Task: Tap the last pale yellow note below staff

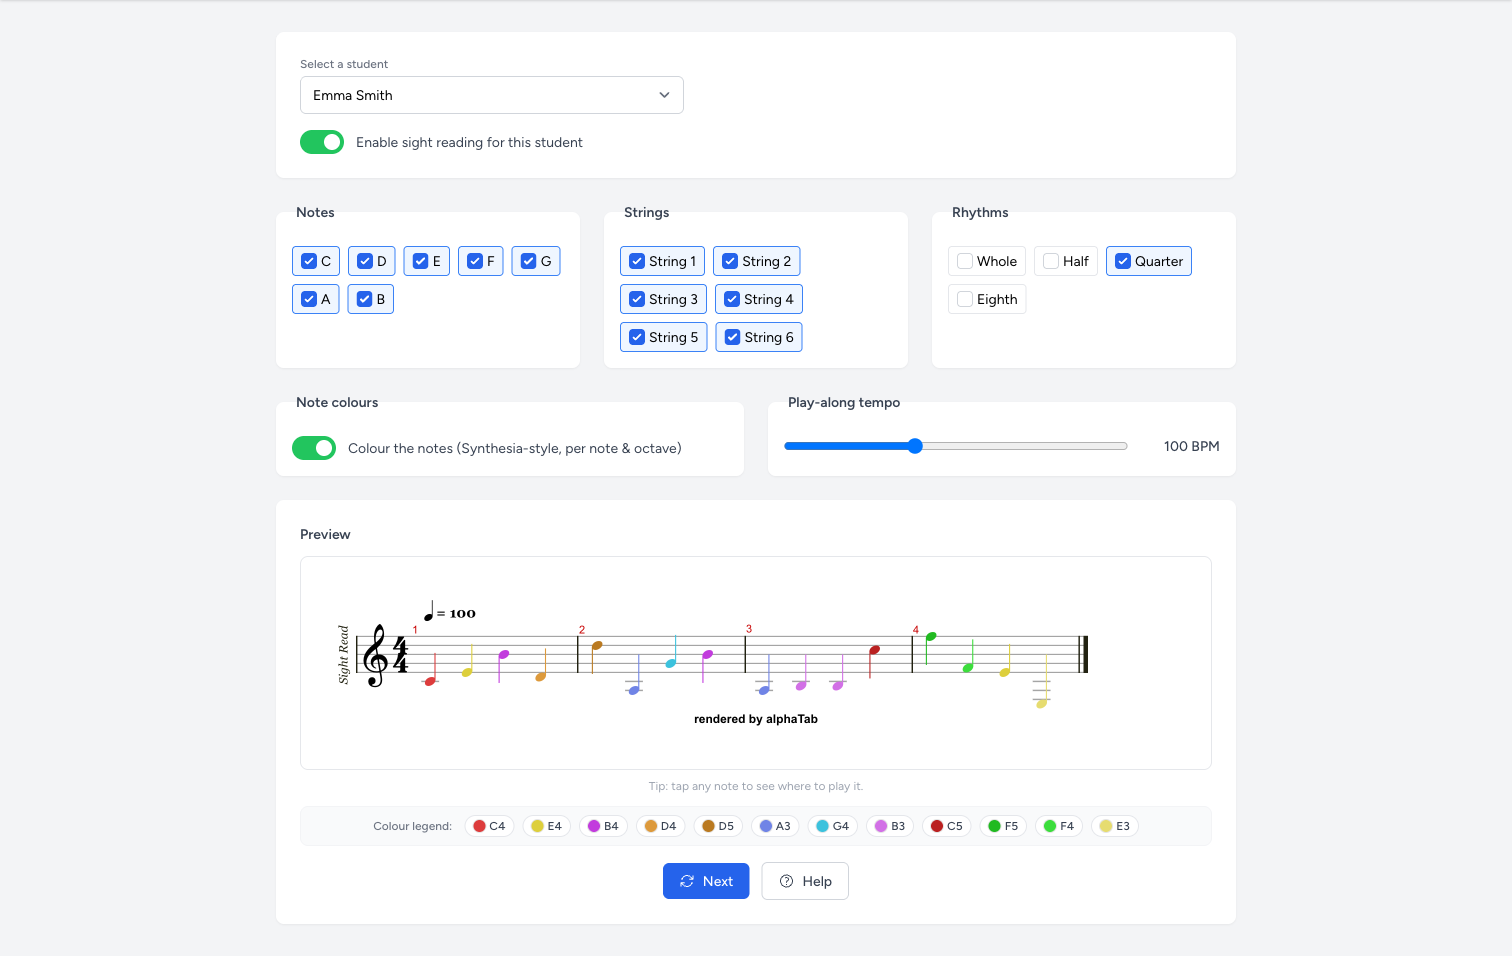Action: 1041,703
